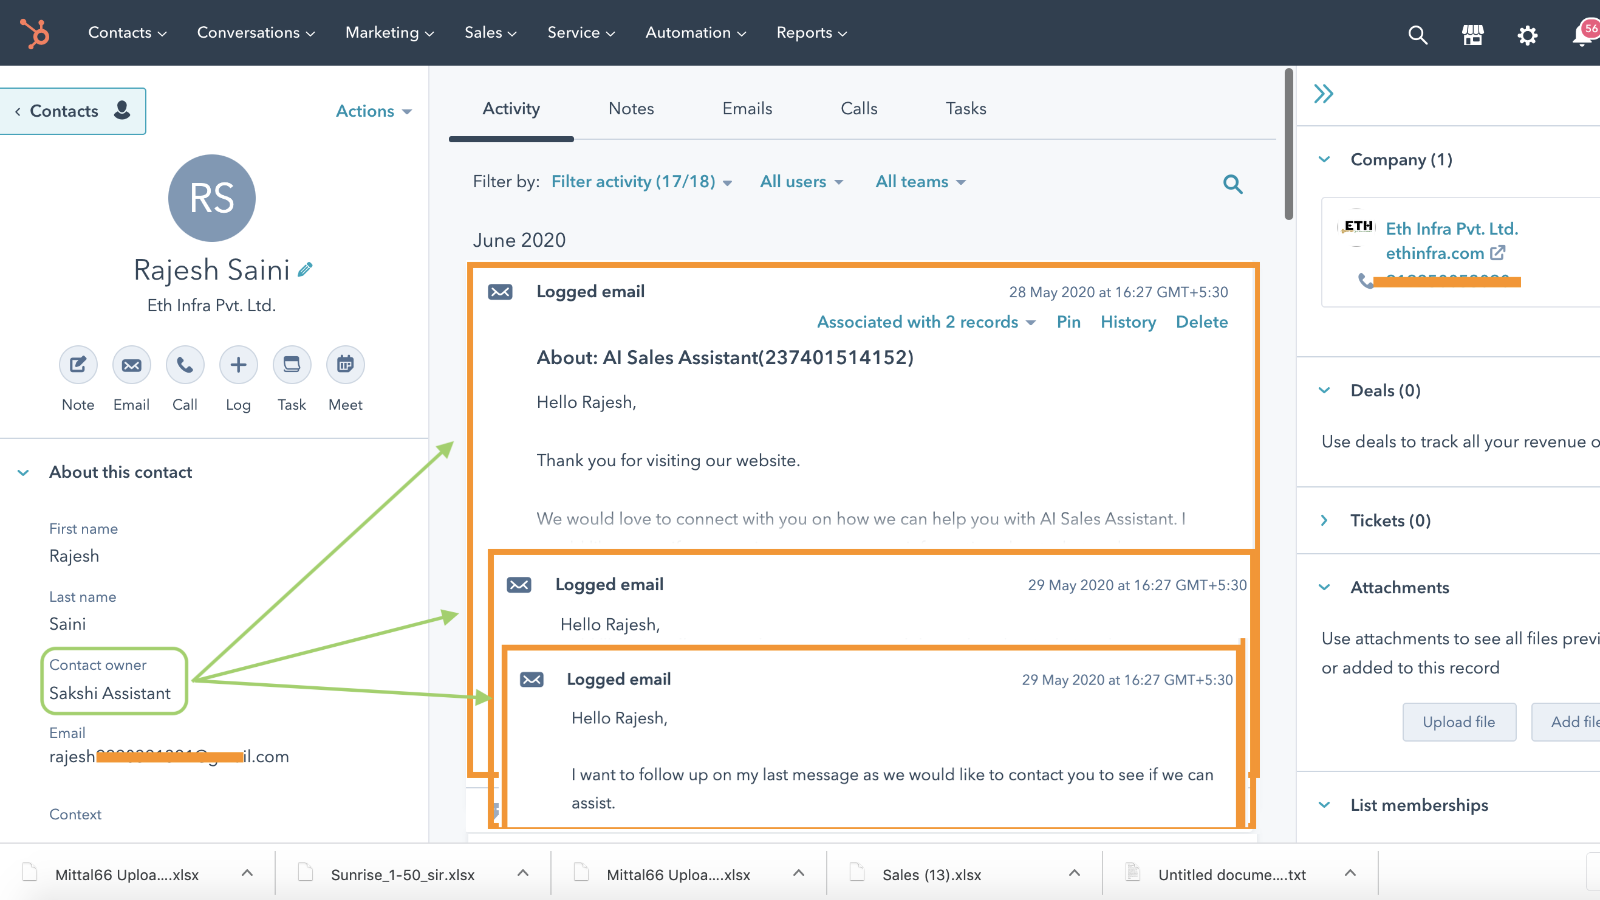Viewport: 1600px width, 900px height.
Task: Create a Task using the Task icon
Action: (292, 365)
